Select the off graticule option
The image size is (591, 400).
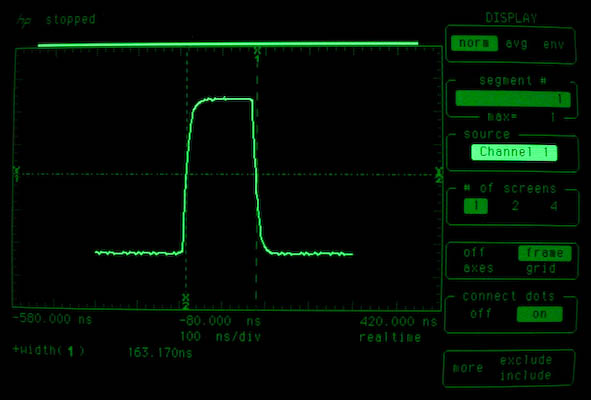click(474, 252)
